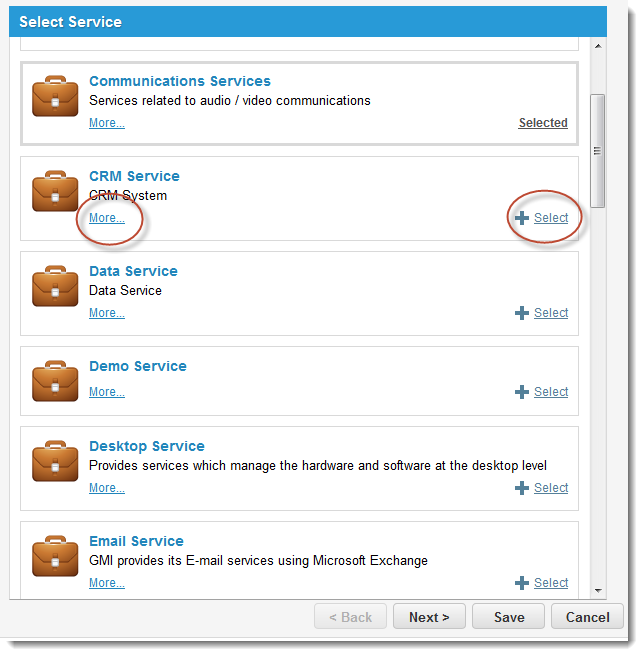Click the Email Service briefcase icon
Screen dimensions: 643x656
click(55, 556)
